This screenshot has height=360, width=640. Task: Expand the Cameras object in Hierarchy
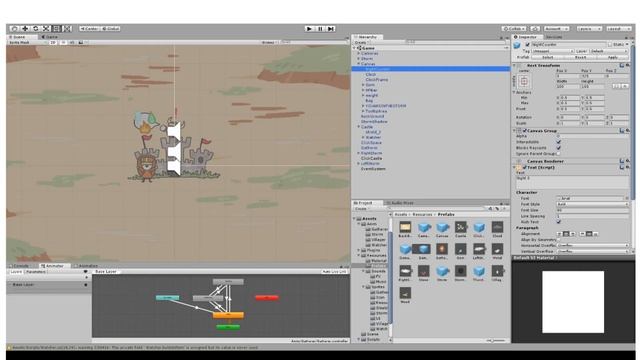[359, 53]
